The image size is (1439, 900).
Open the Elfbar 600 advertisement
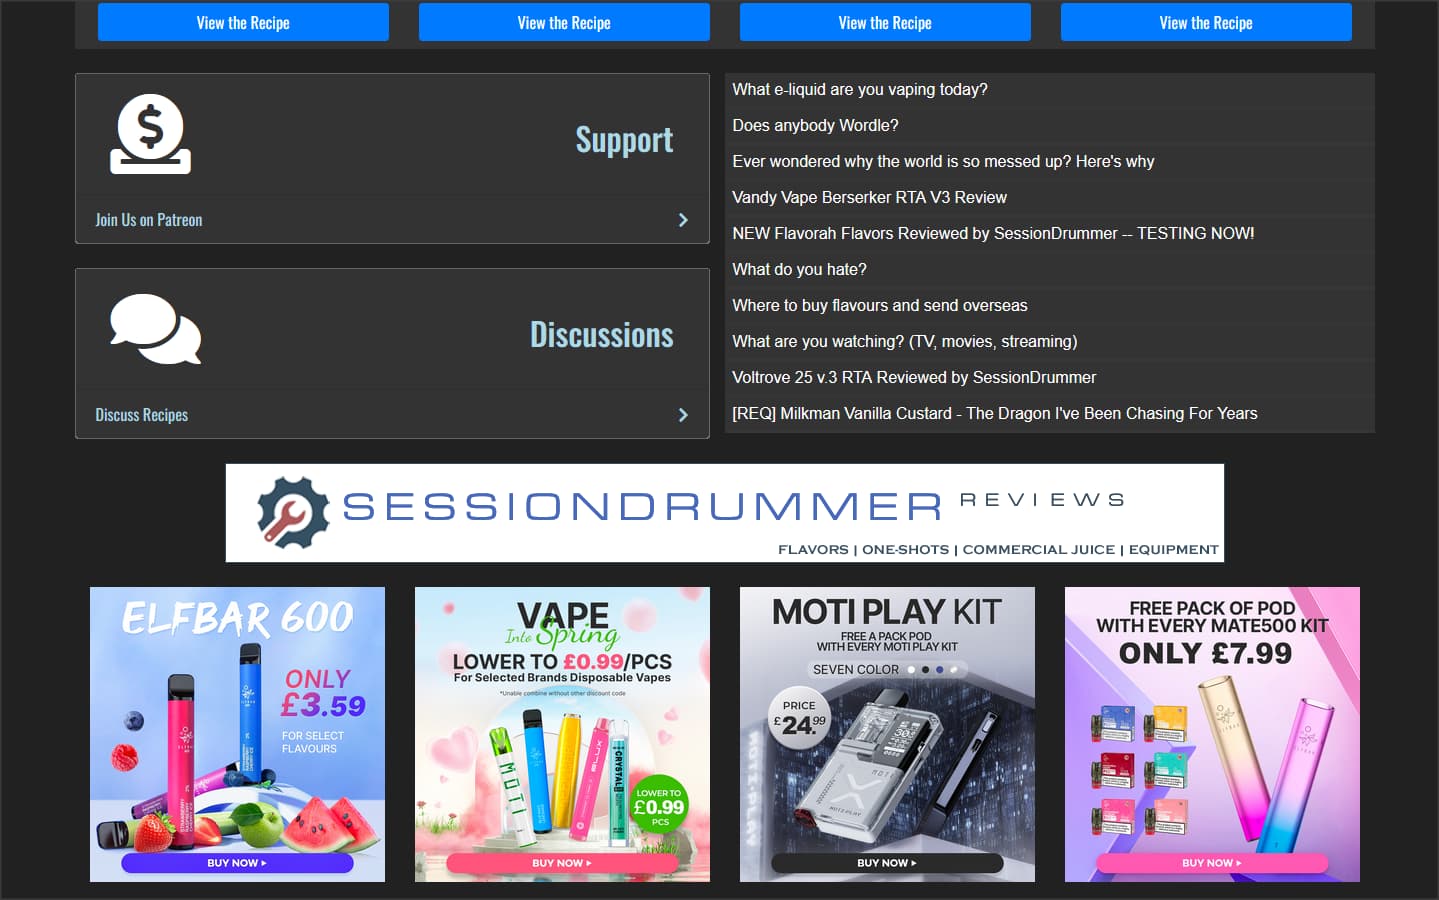click(x=237, y=734)
